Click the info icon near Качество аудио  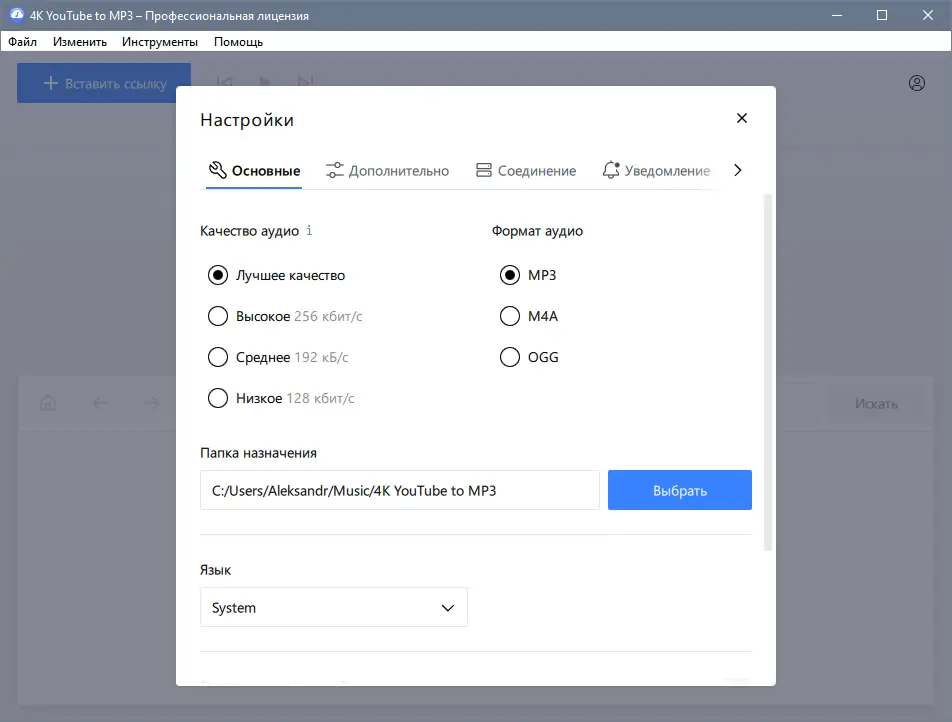[309, 230]
